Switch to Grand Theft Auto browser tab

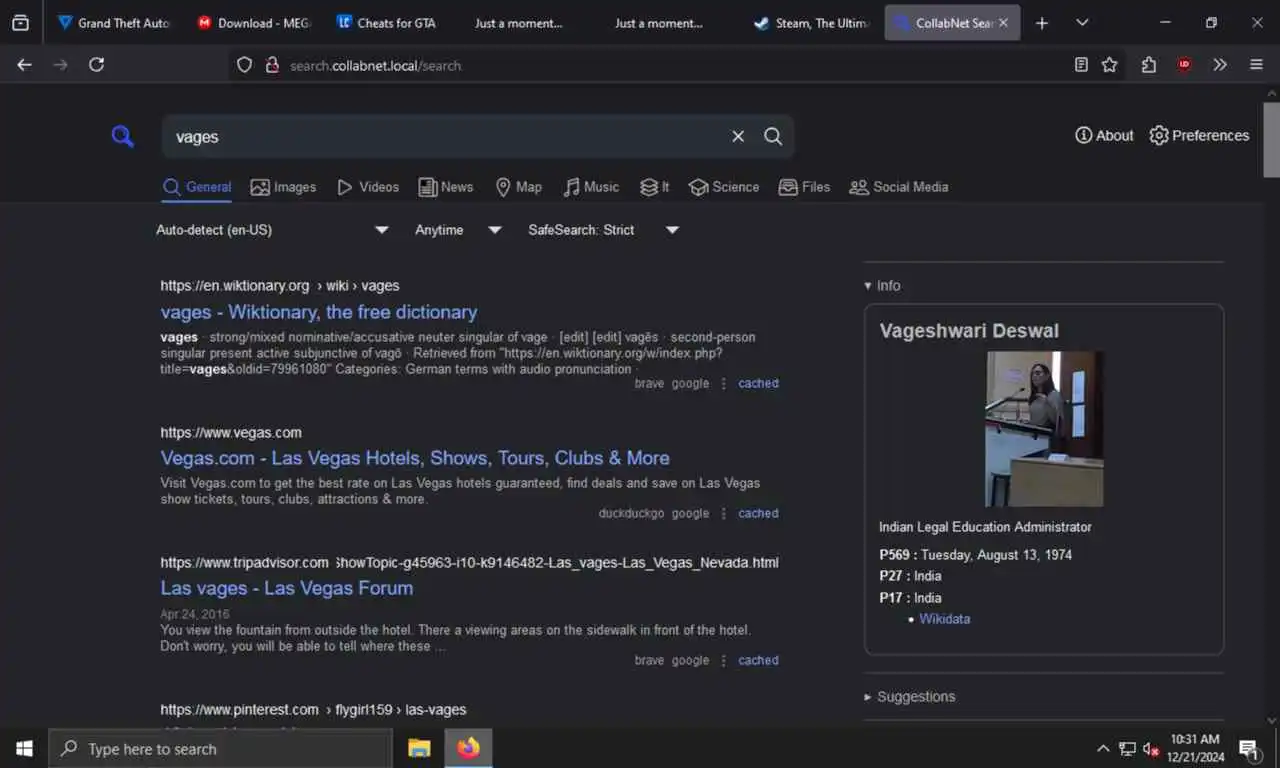(x=113, y=23)
